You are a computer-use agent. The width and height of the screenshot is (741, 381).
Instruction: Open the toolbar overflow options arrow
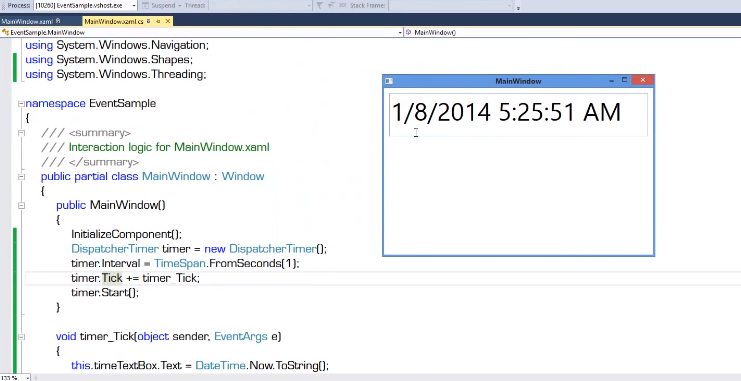click(518, 8)
